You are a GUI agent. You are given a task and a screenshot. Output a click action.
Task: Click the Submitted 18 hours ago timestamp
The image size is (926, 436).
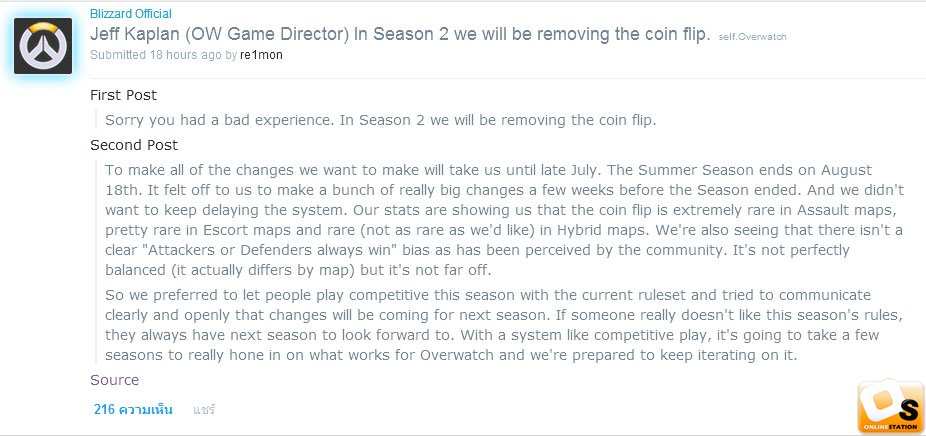point(156,55)
